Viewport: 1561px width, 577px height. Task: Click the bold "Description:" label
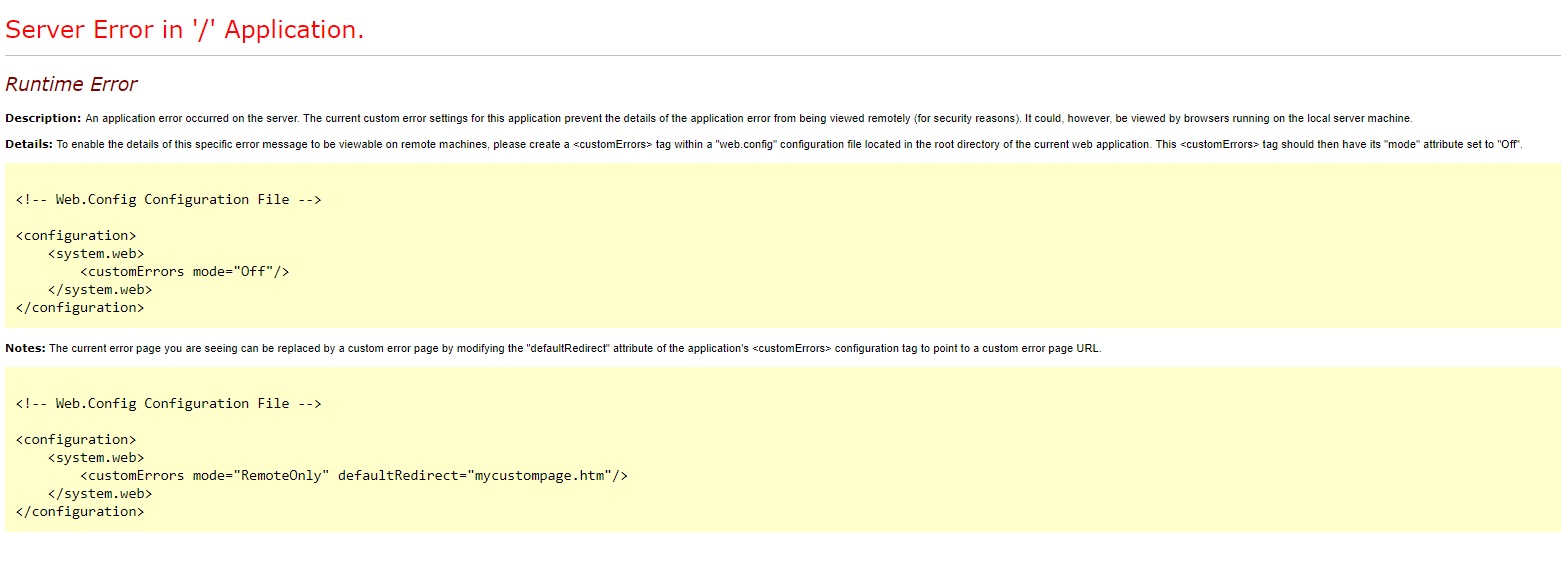click(x=43, y=118)
